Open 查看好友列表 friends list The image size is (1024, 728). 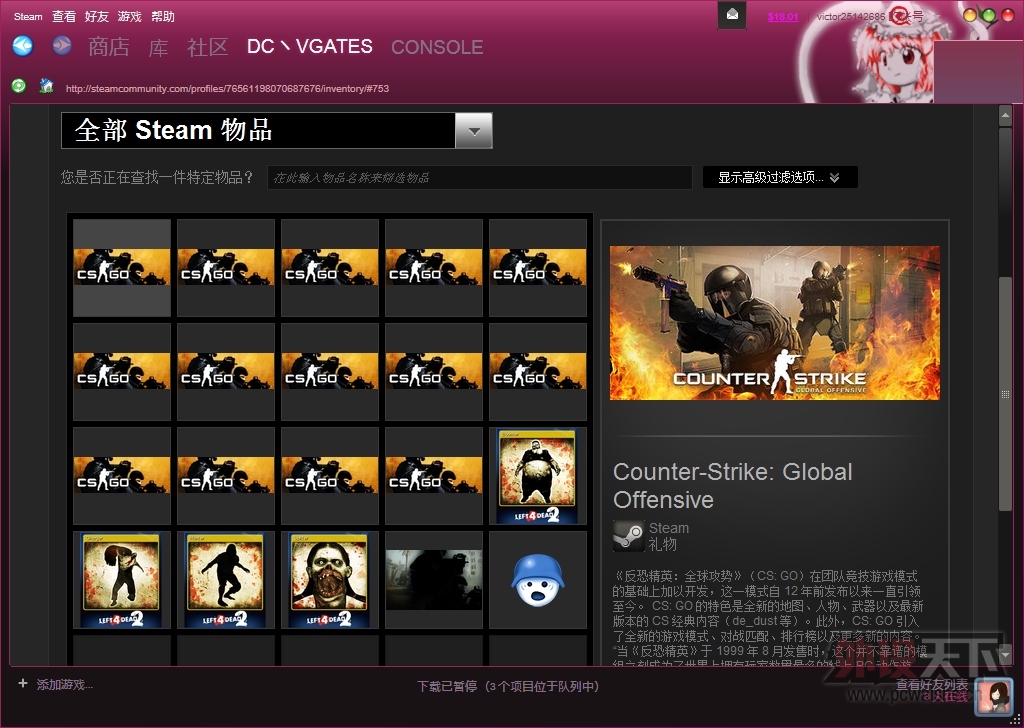932,684
